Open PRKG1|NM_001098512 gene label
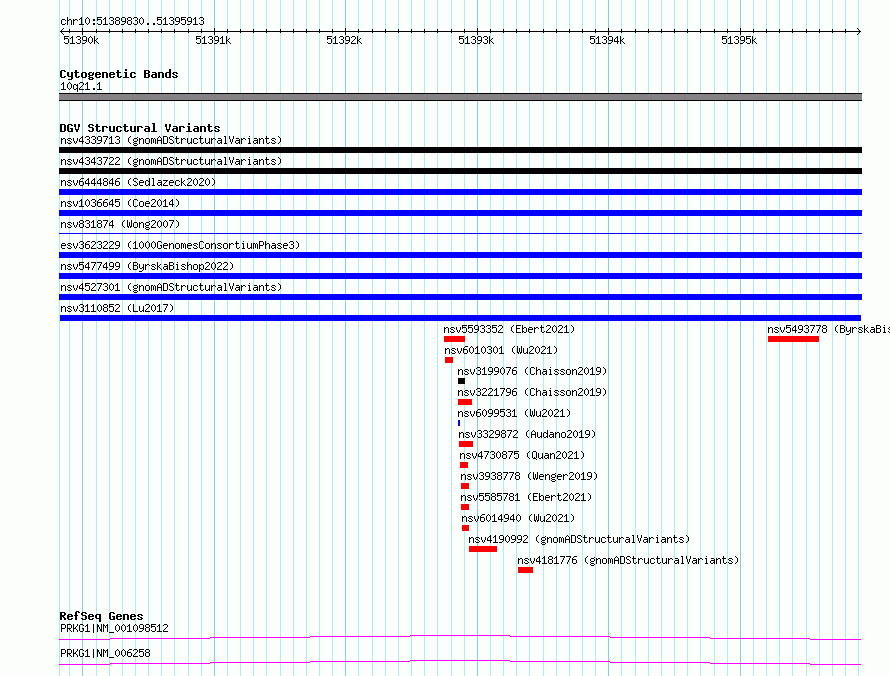 coord(114,628)
